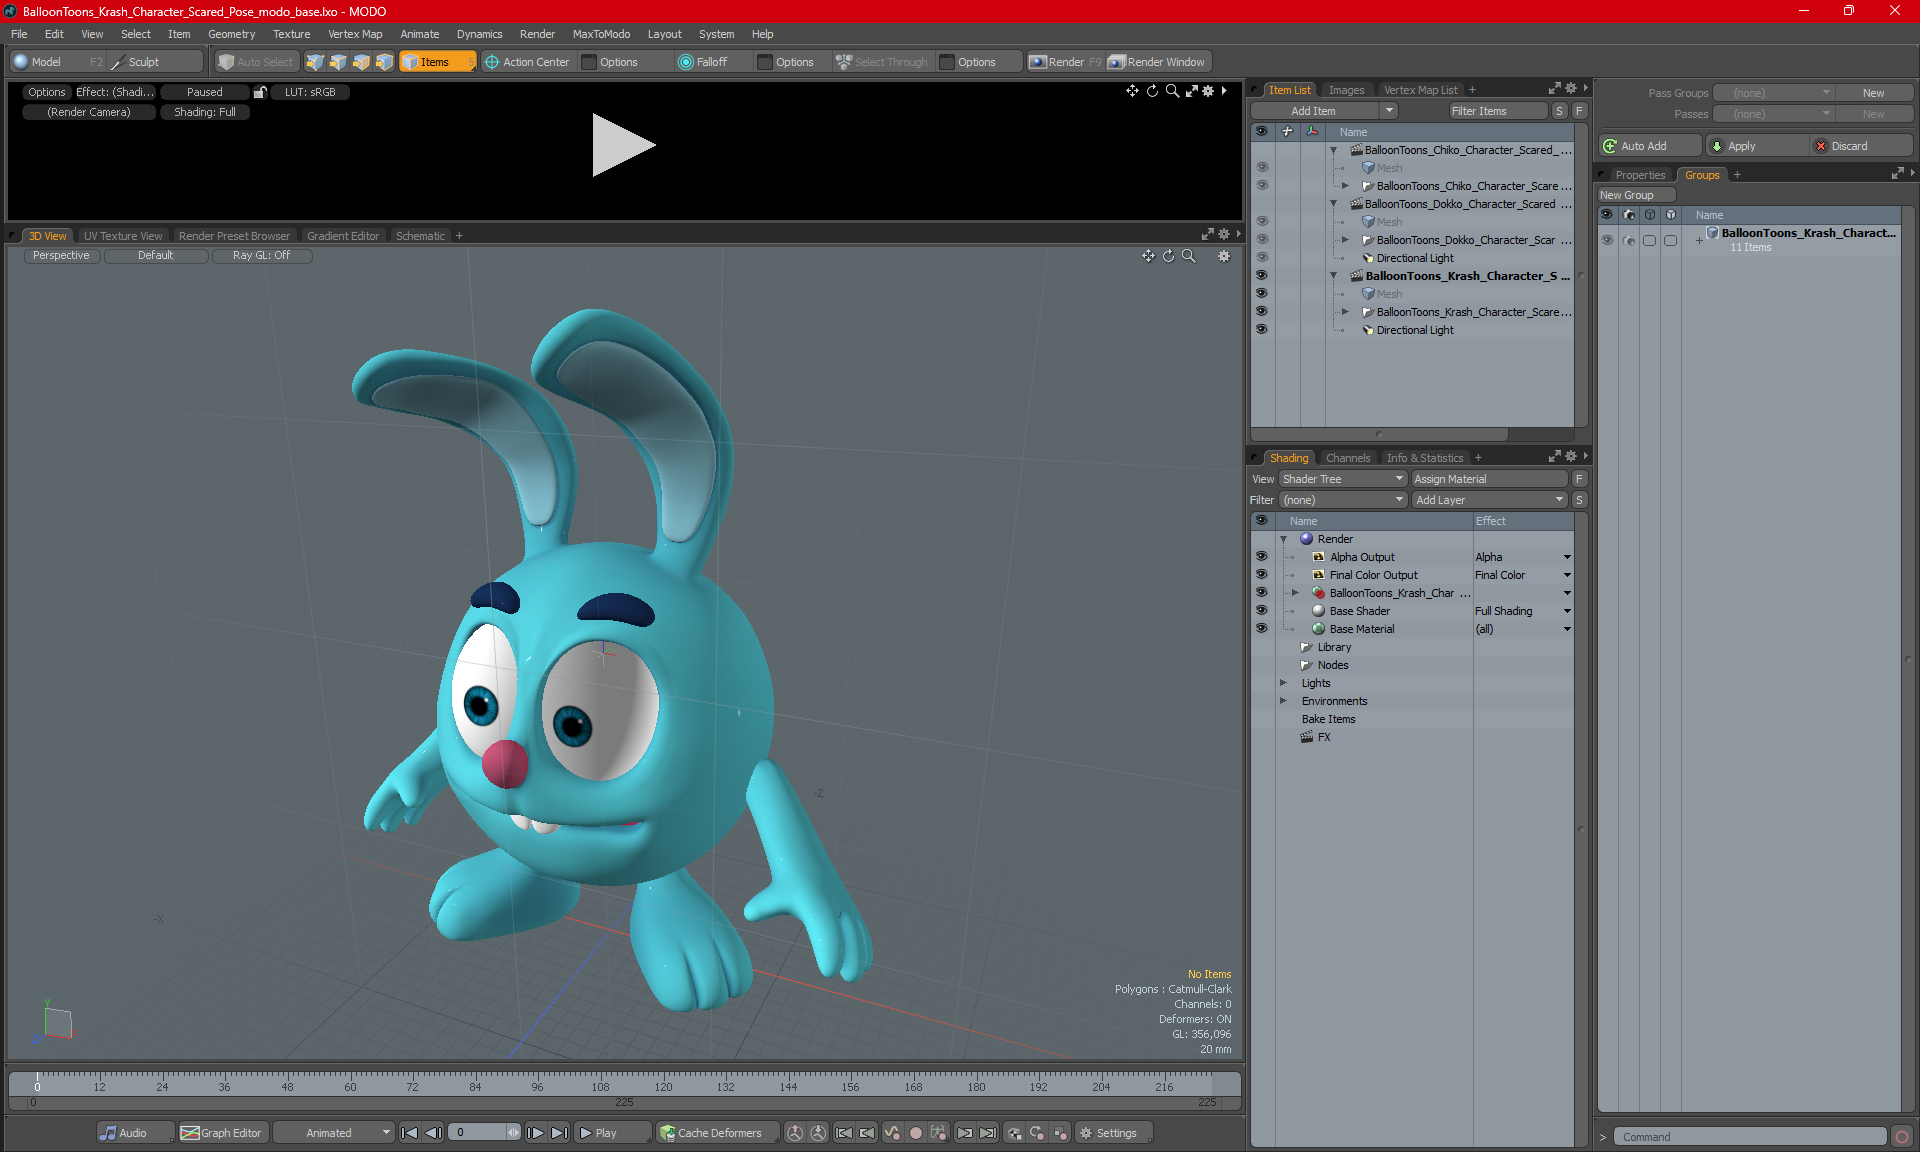The width and height of the screenshot is (1920, 1152).
Task: Expand BalloonToons_Krash_Character_Scare group
Action: (1345, 312)
